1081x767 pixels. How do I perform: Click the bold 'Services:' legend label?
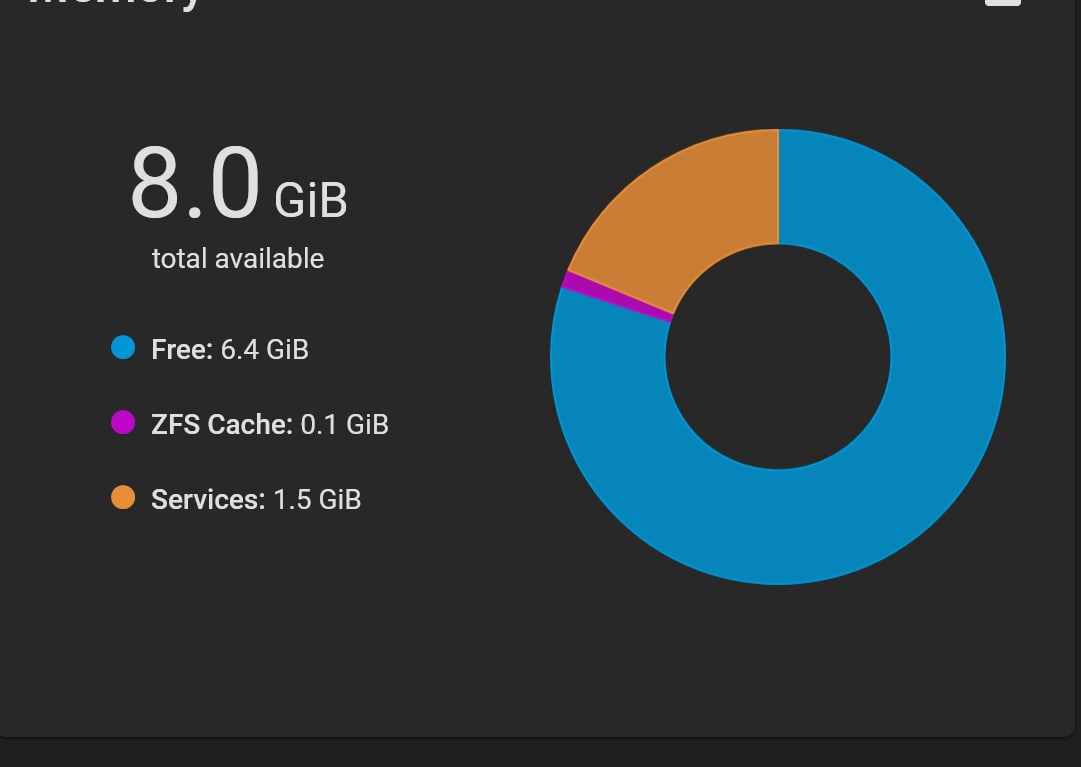tap(208, 500)
